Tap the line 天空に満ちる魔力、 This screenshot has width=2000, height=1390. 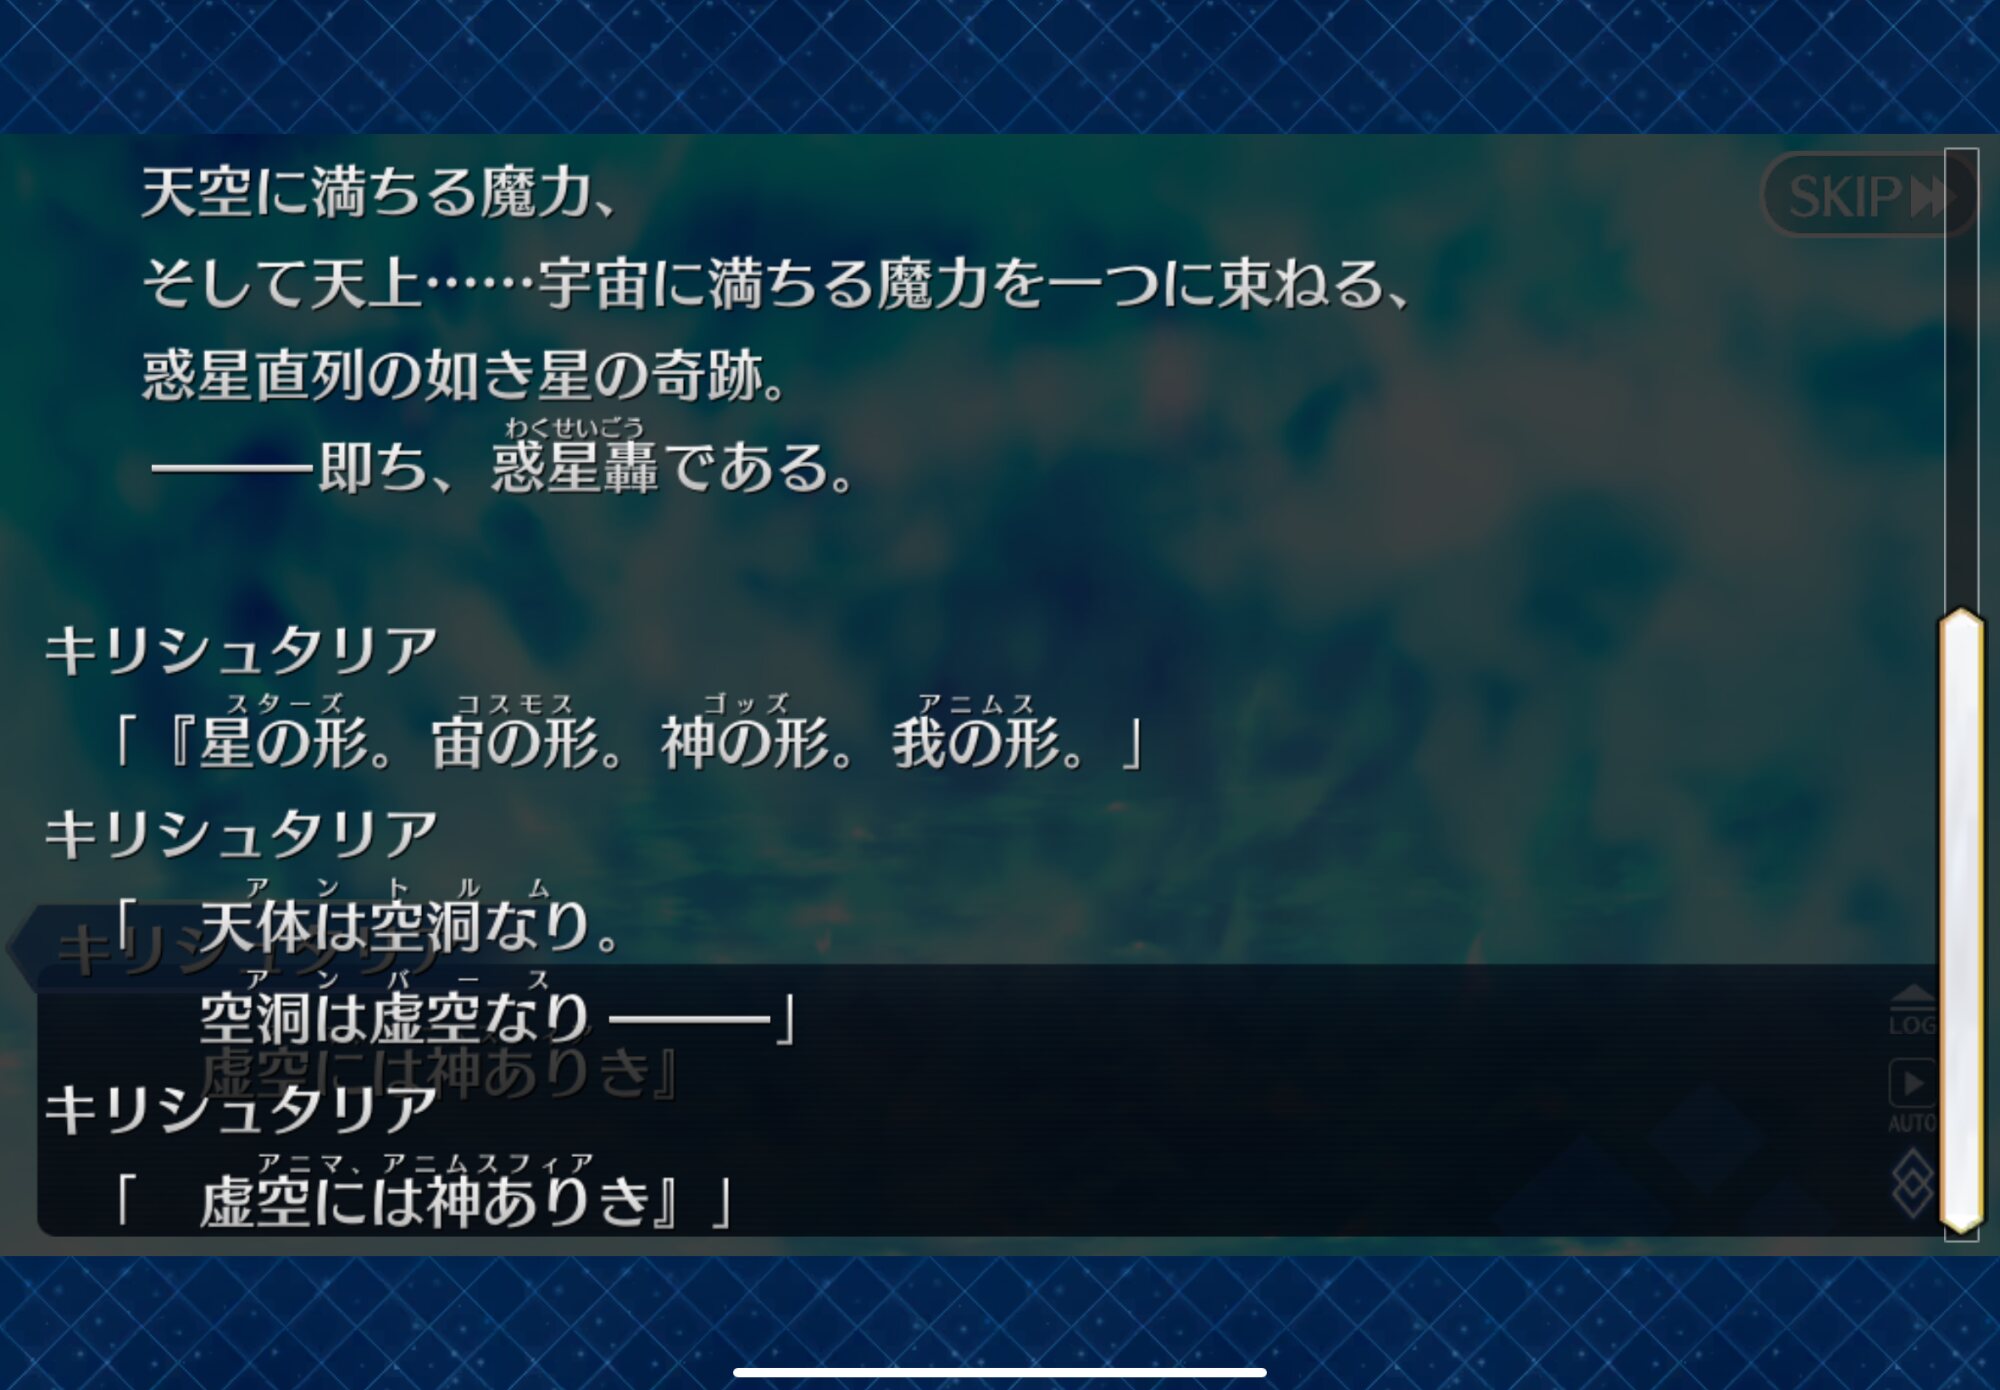tap(378, 192)
